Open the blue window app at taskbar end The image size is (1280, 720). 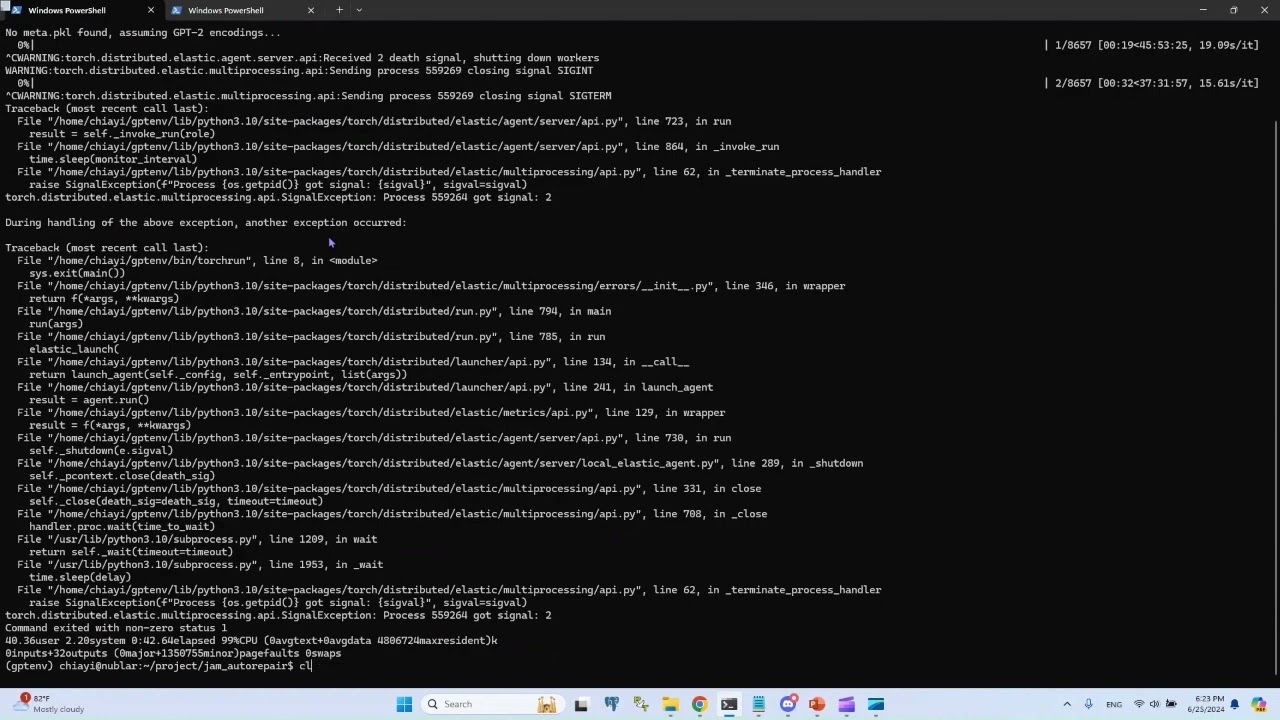(x=876, y=704)
